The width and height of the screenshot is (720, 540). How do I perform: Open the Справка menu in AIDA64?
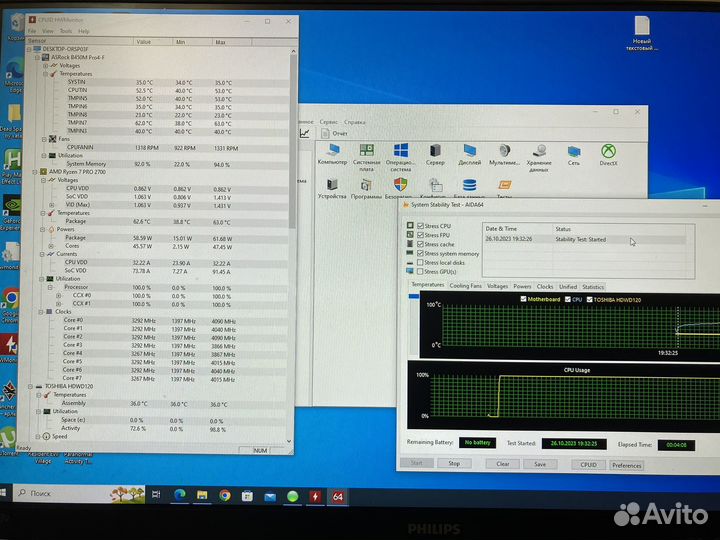(354, 122)
